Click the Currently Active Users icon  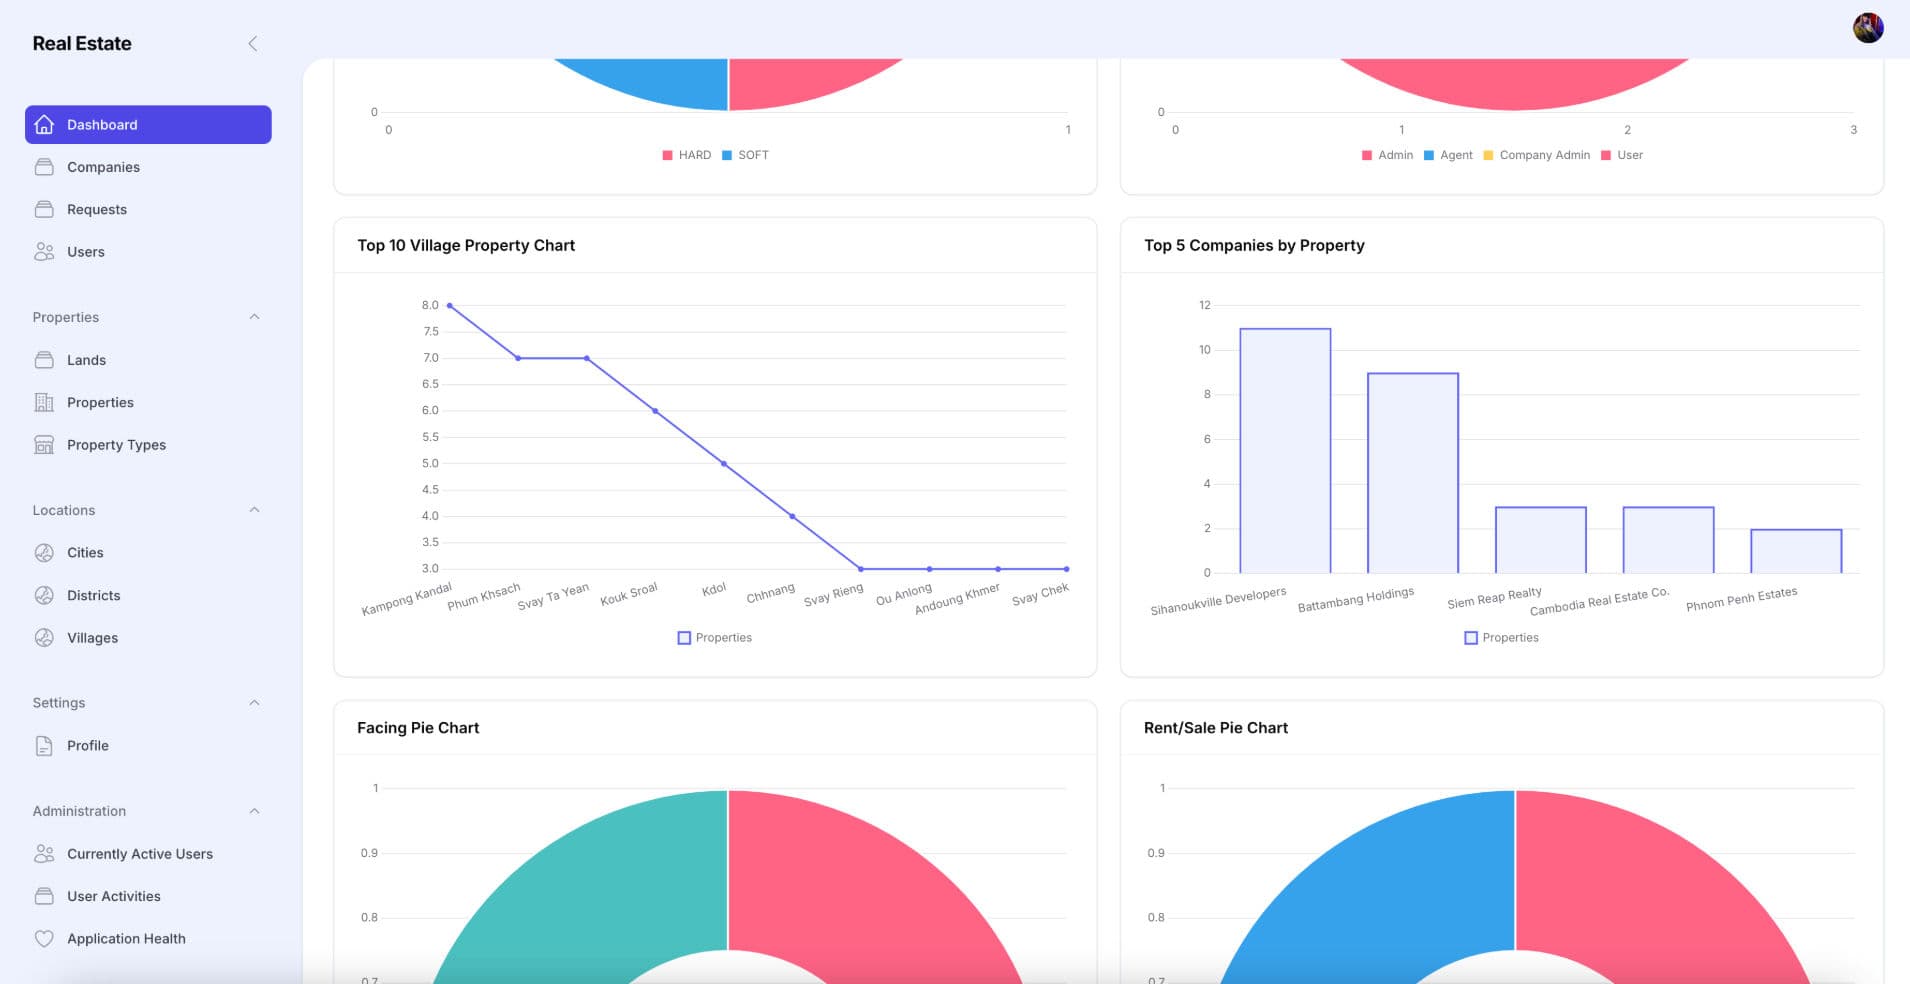coord(44,854)
